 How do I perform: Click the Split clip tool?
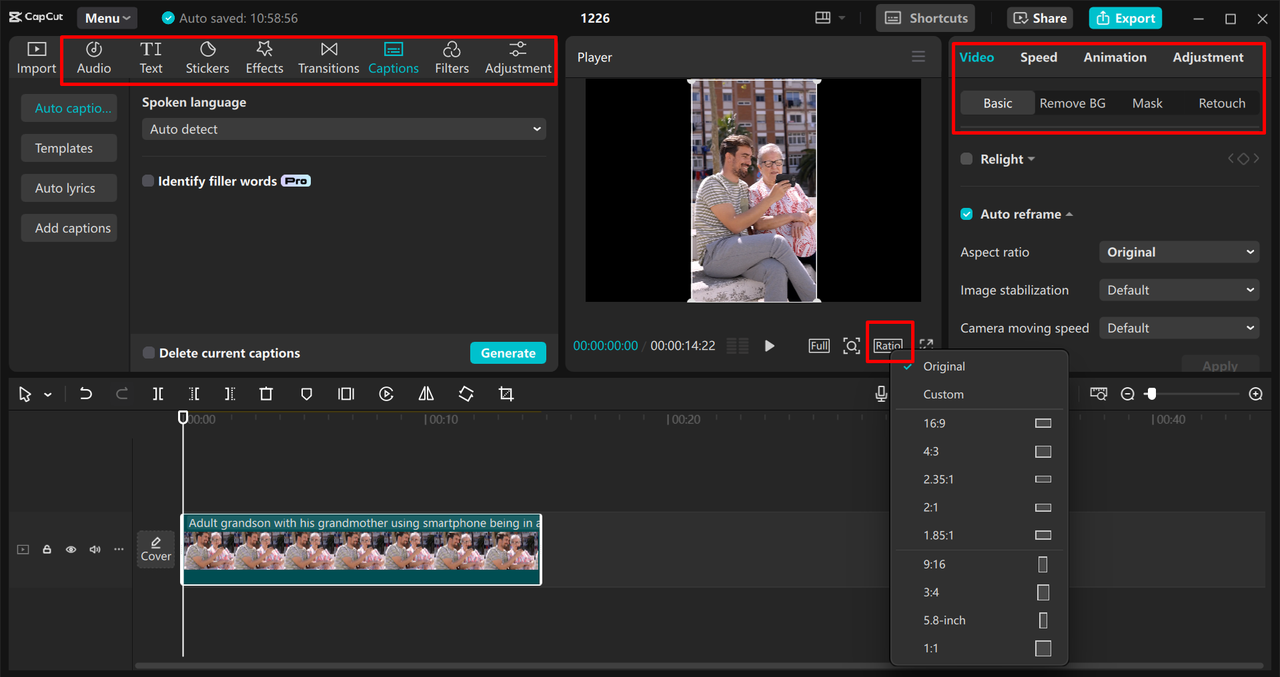tap(158, 394)
